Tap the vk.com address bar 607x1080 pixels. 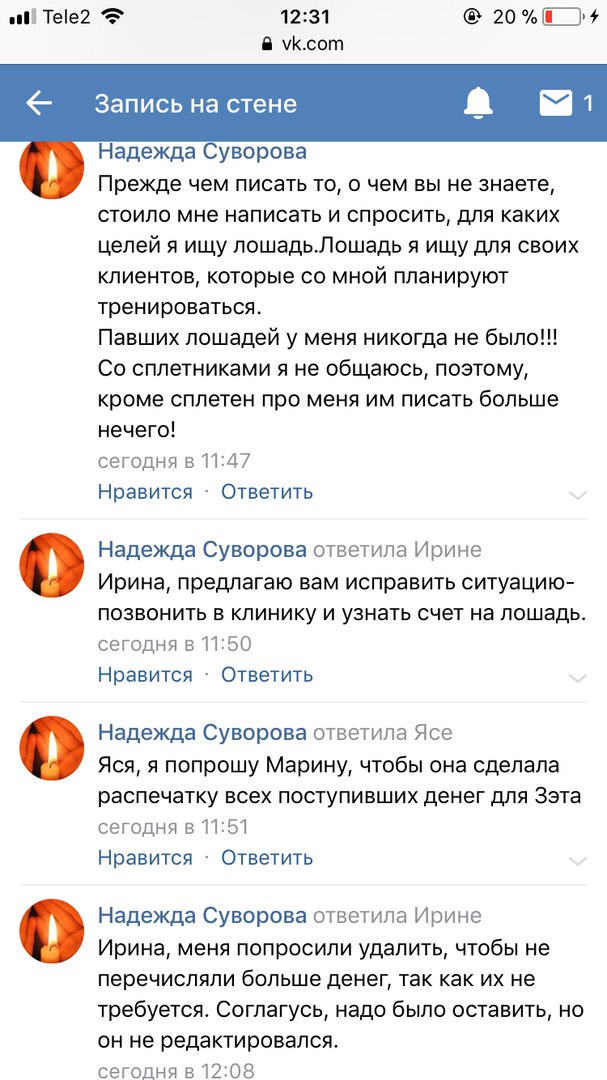[x=310, y=44]
